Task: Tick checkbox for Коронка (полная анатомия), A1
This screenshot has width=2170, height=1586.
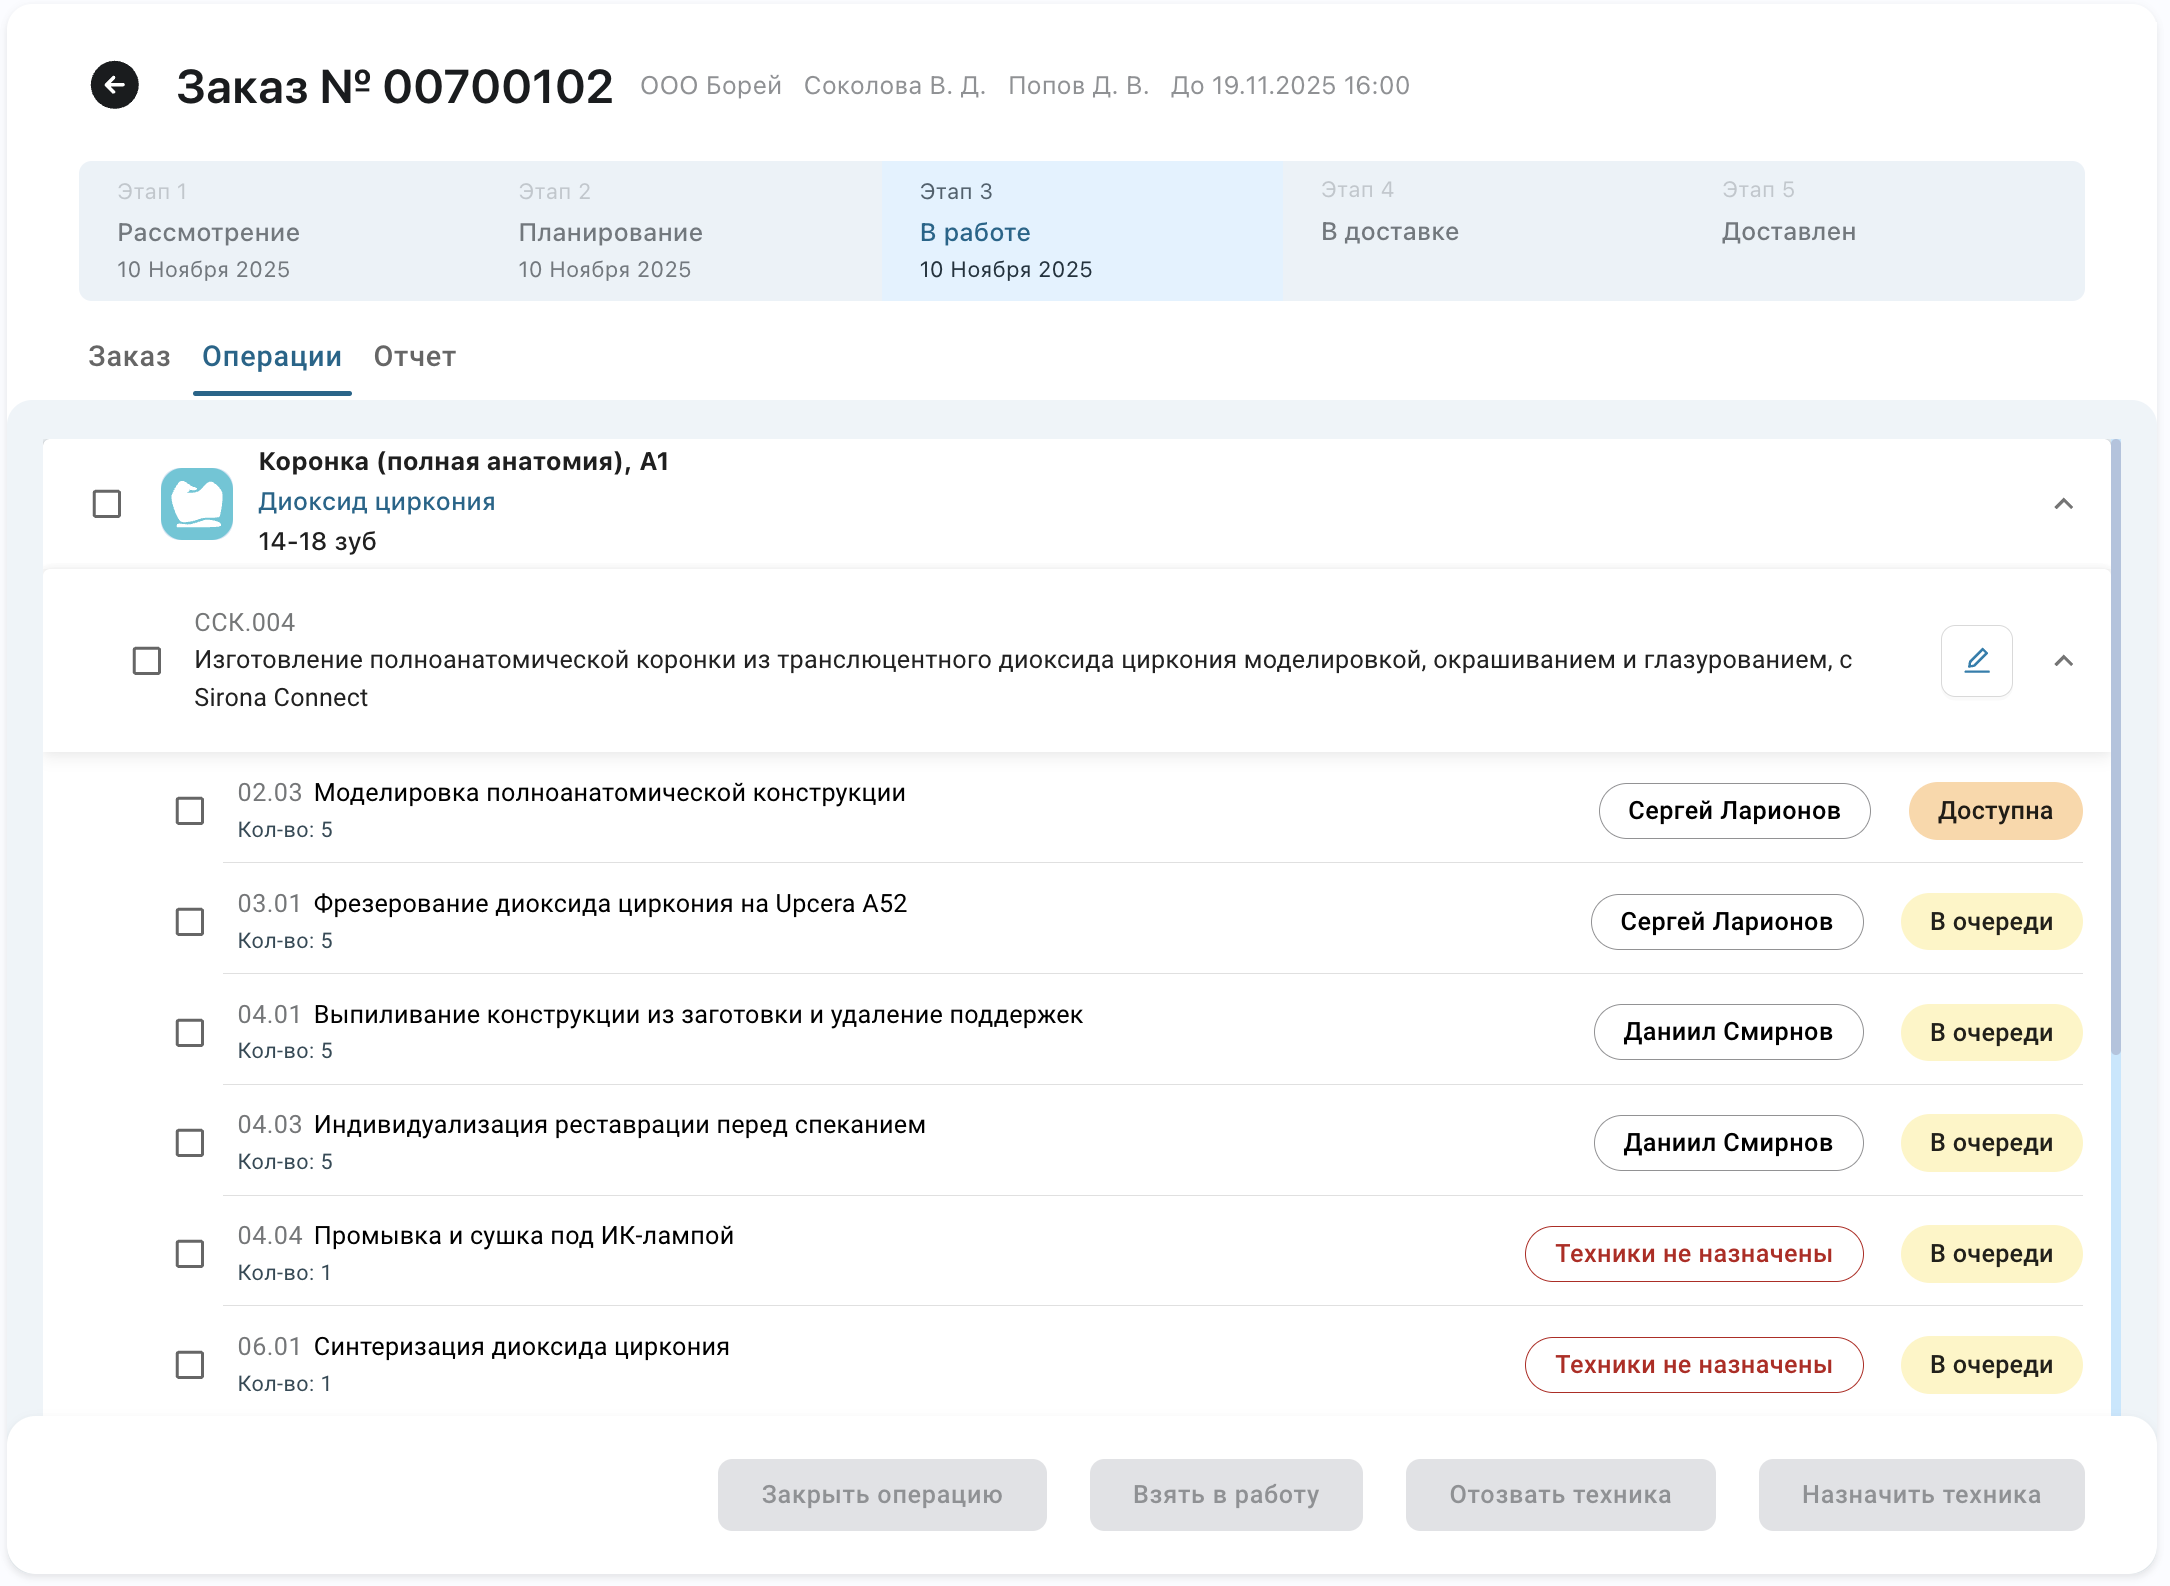Action: (x=107, y=504)
